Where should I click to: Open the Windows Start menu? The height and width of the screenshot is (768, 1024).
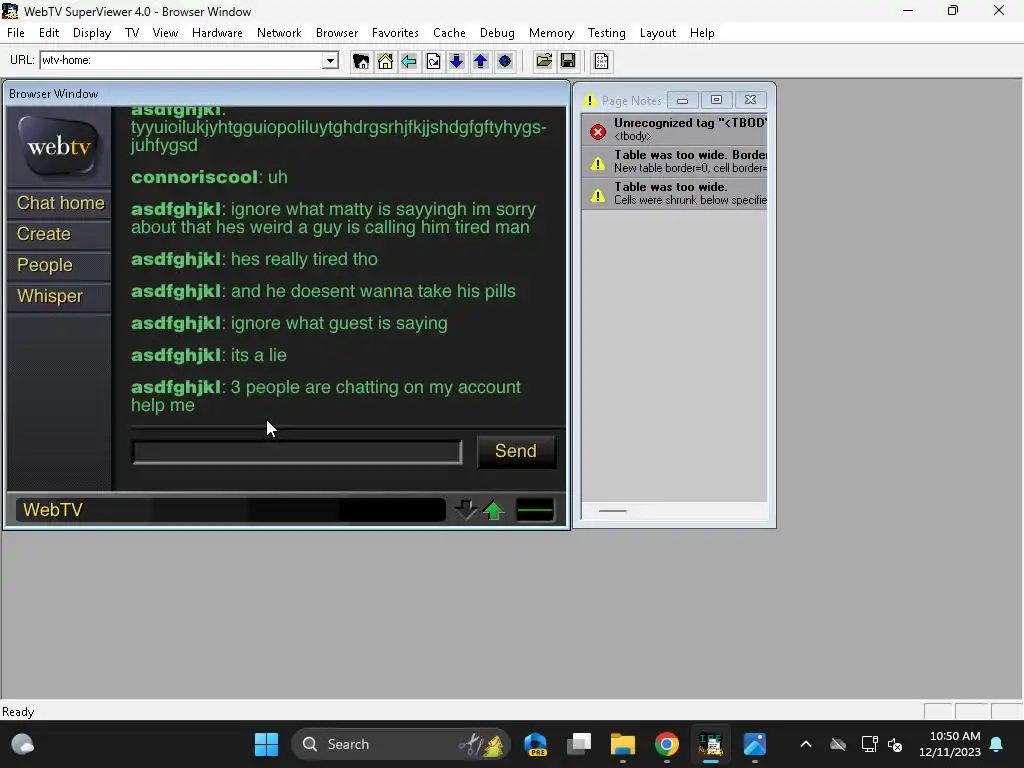266,744
